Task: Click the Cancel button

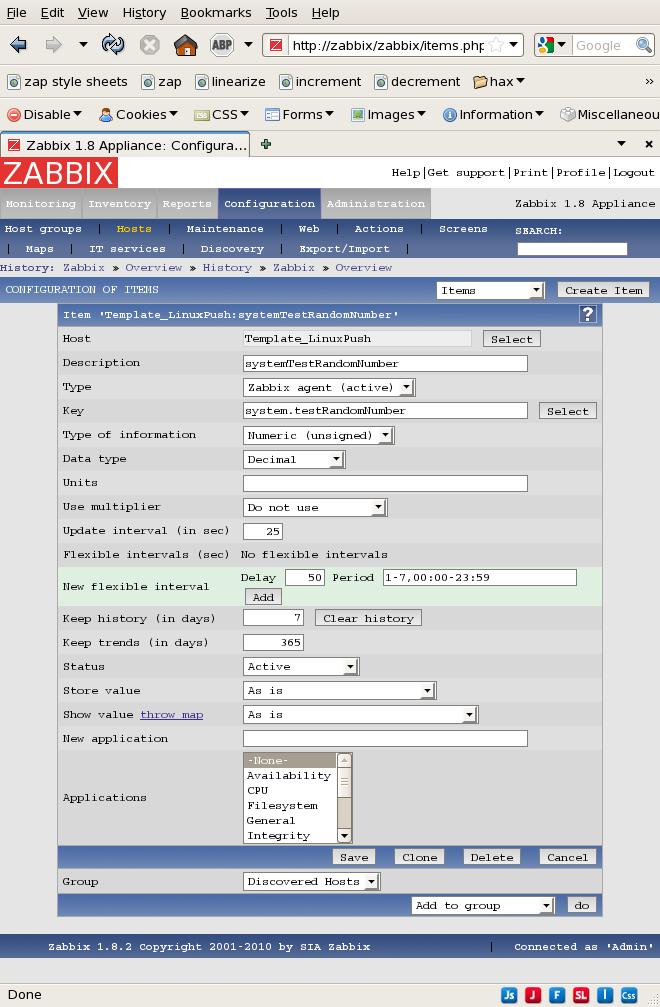Action: click(568, 857)
